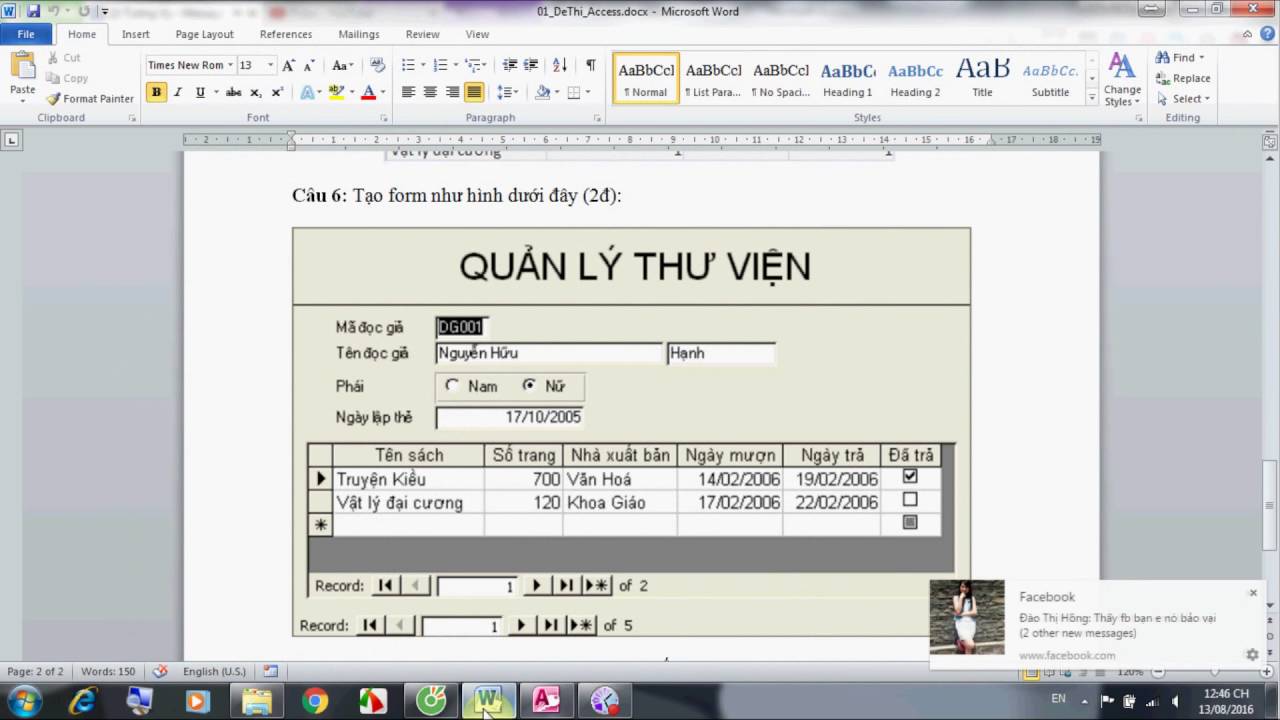
Task: Open the Change Case dropdown
Action: point(342,65)
